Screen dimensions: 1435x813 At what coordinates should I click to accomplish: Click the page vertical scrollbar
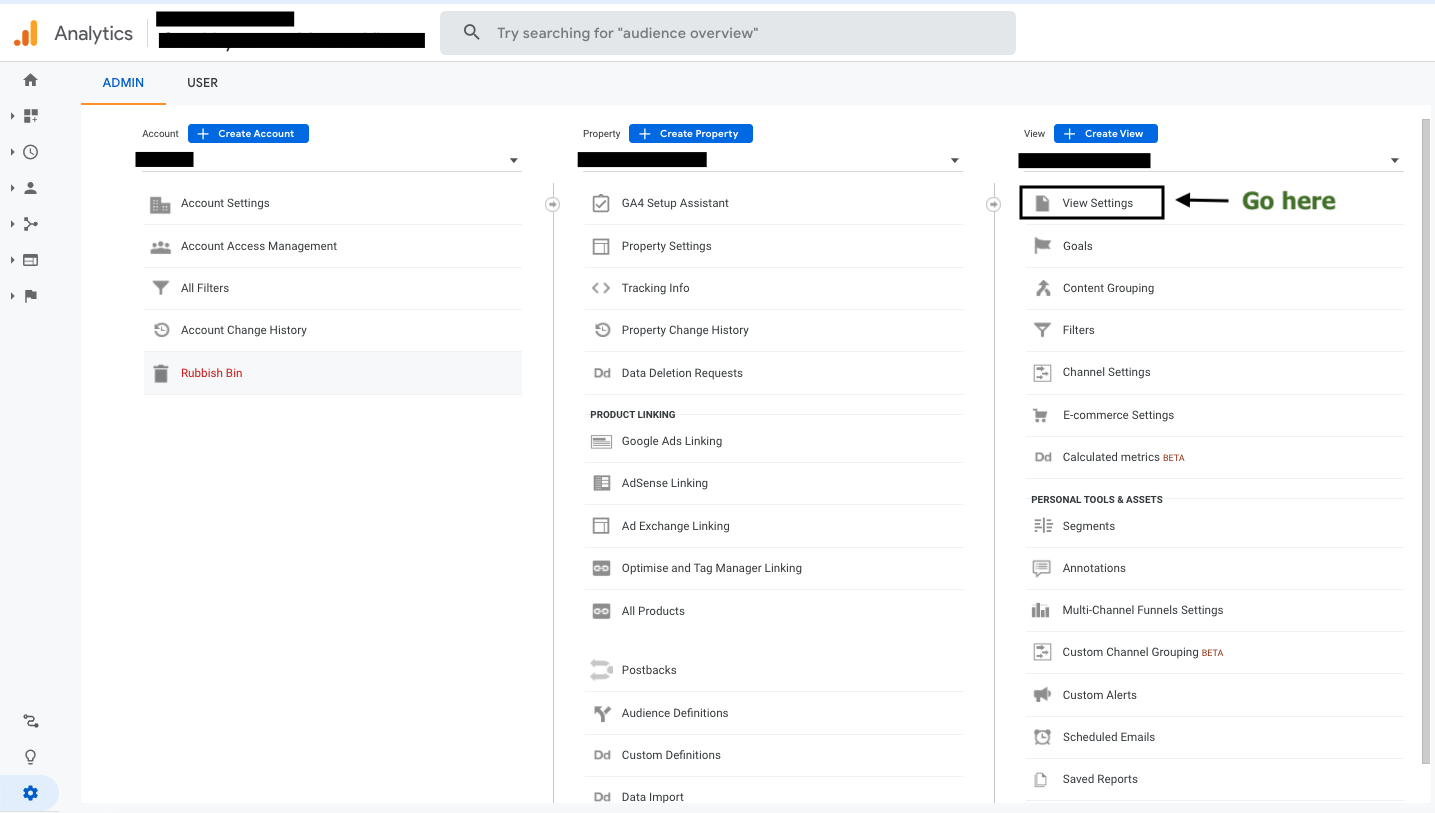(1426, 440)
